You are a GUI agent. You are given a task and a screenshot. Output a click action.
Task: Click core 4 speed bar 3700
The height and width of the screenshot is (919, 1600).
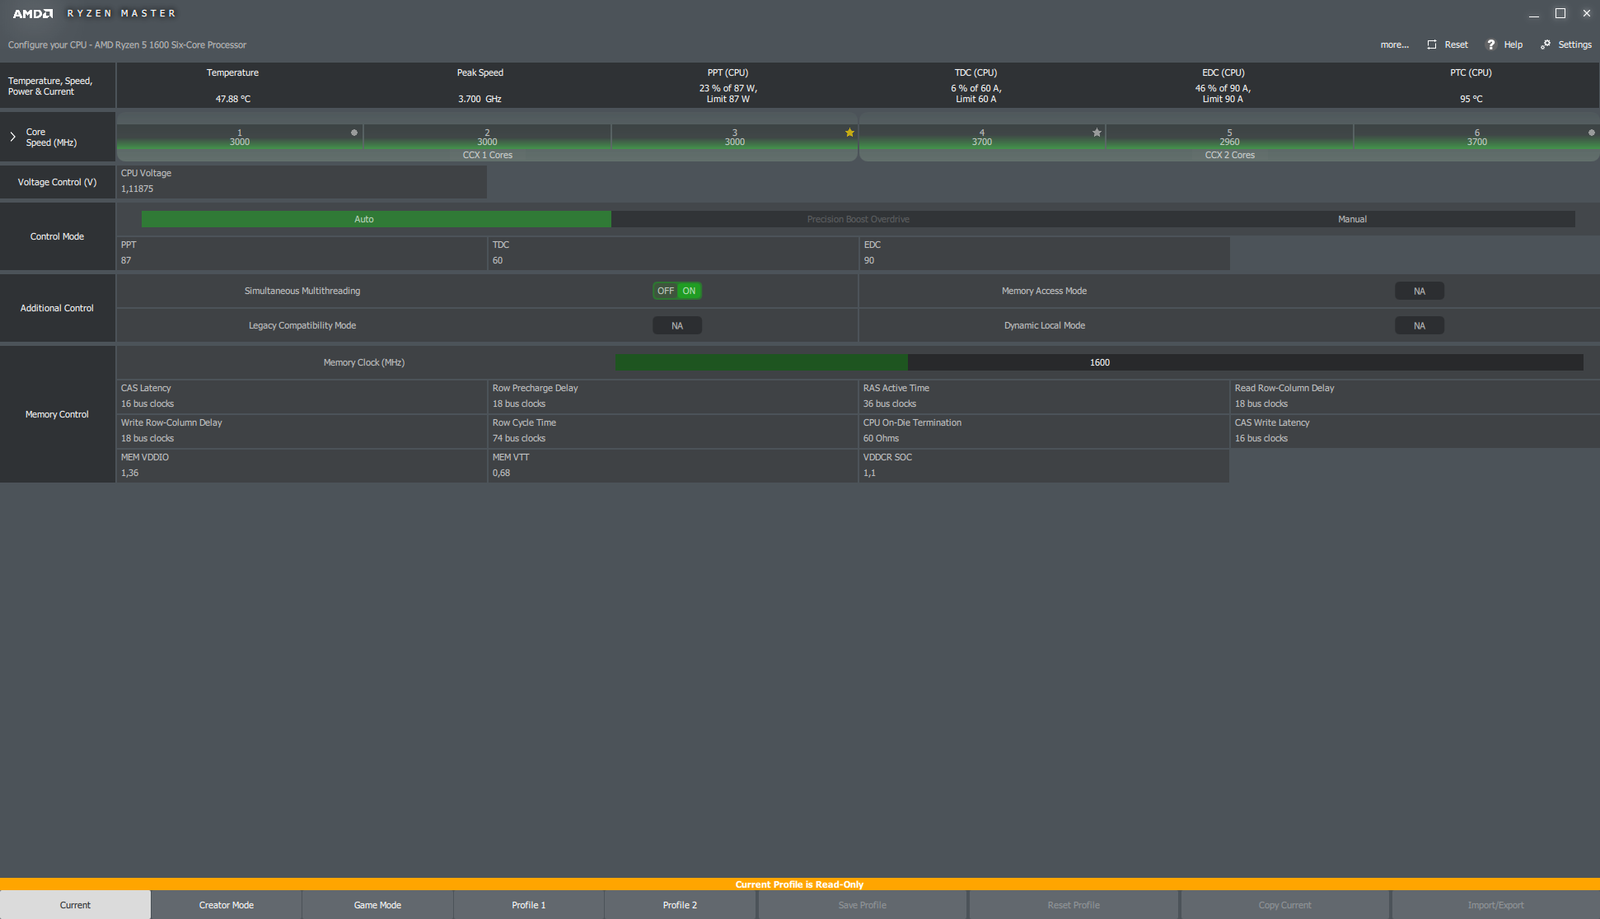click(982, 137)
